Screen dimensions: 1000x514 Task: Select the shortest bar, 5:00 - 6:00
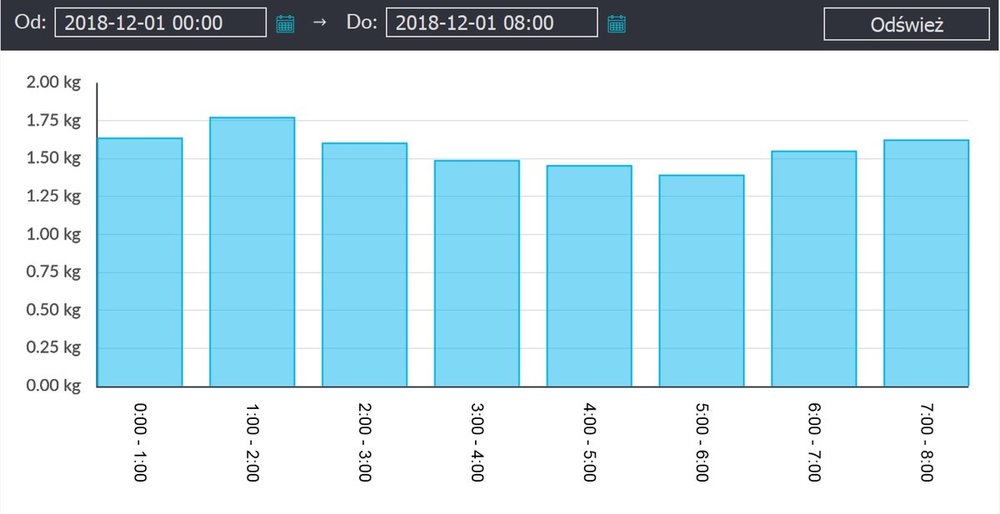[x=702, y=281]
